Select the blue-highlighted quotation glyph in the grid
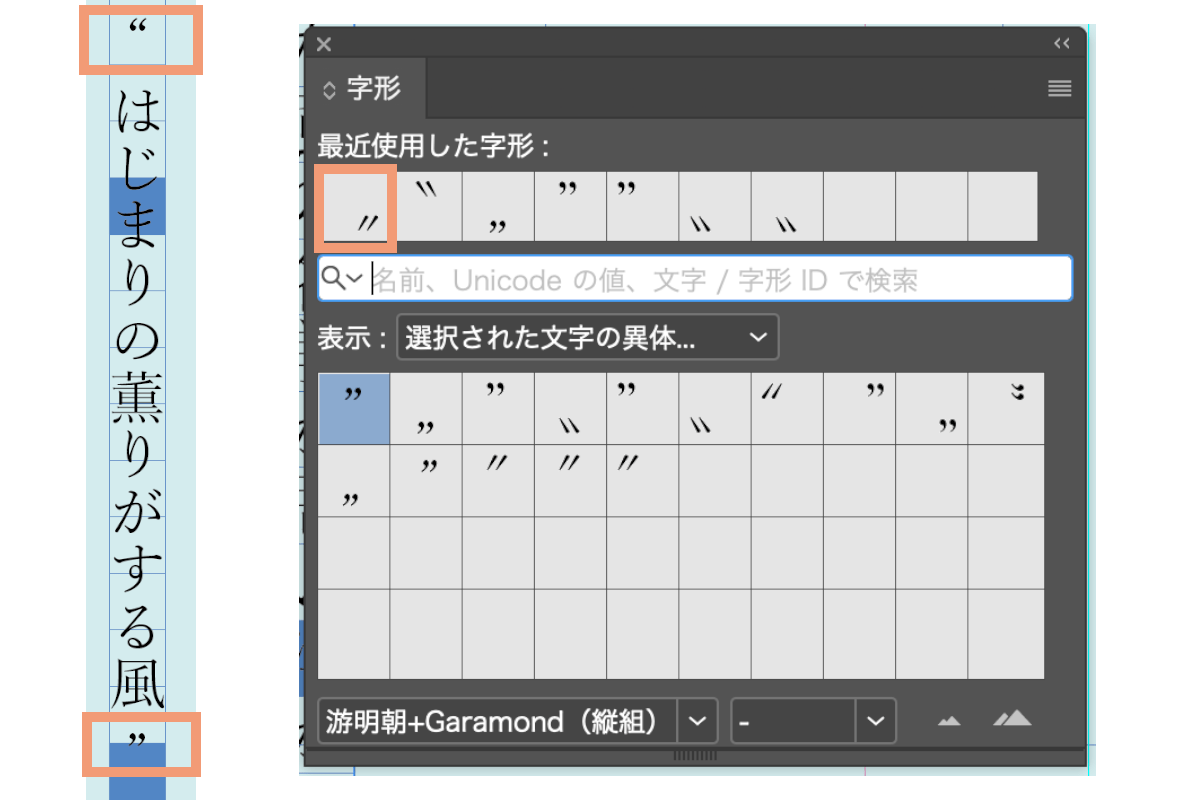Viewport: 1200px width, 800px height. 352,407
